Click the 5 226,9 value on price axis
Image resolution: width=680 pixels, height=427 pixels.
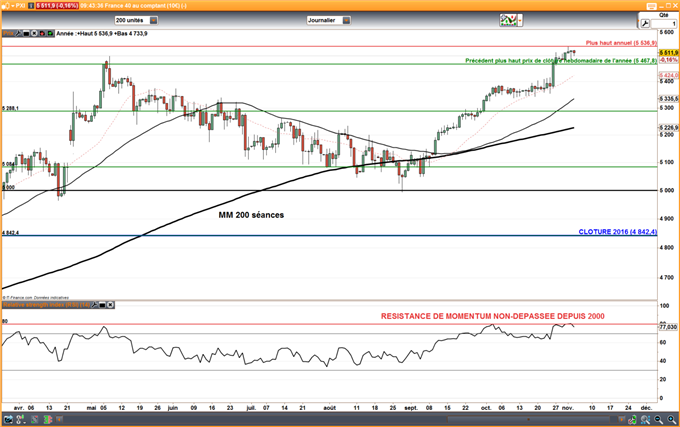click(x=669, y=127)
